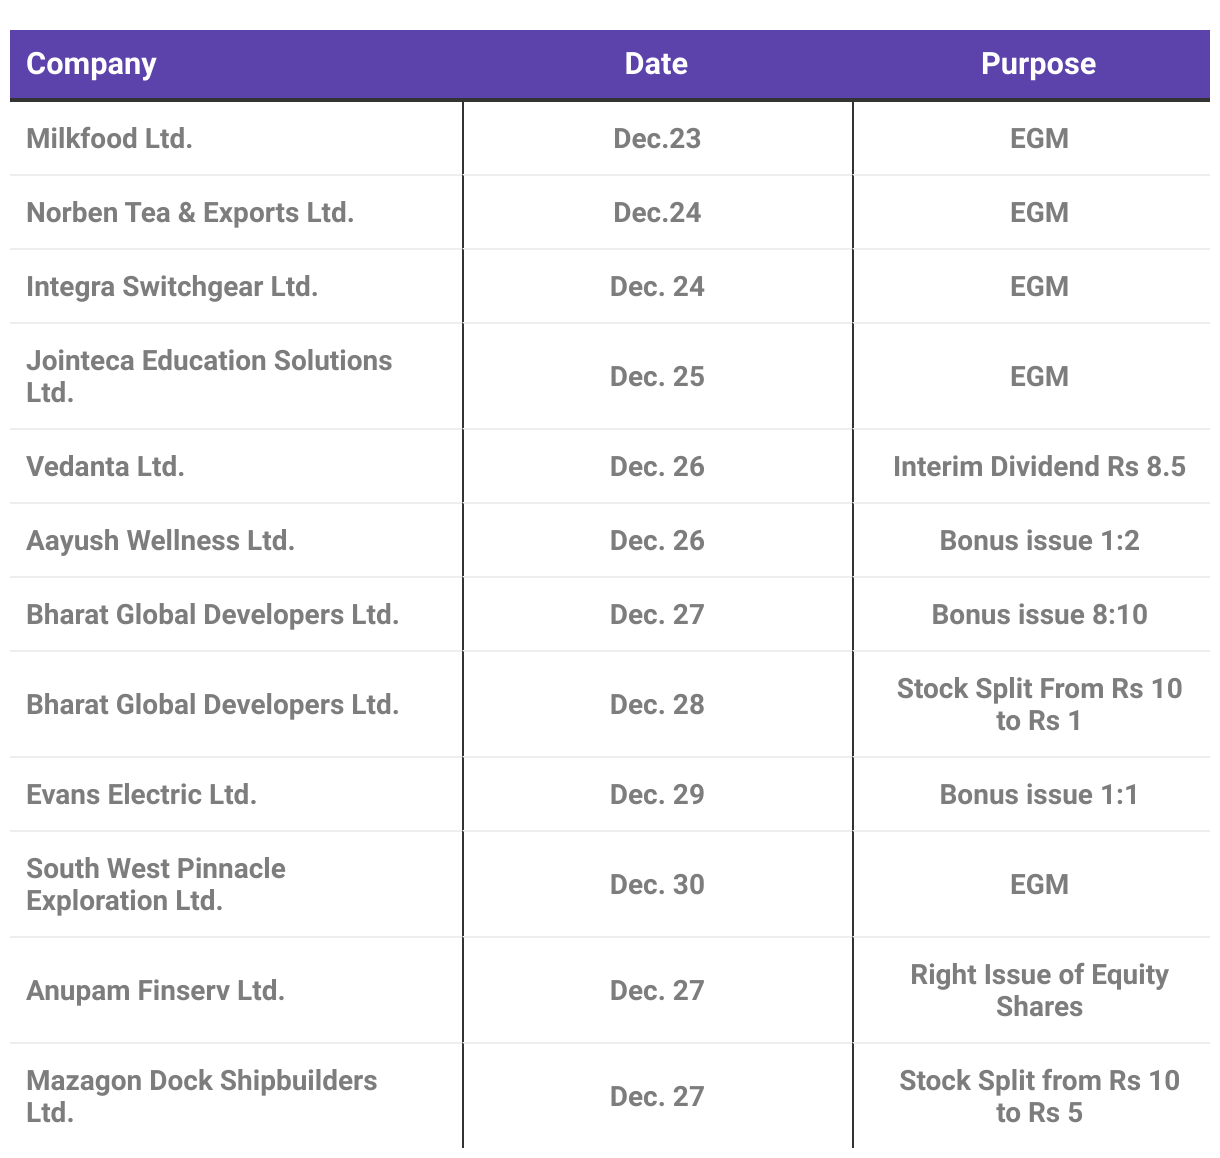Click the Dec. 30 date cell
The height and width of the screenshot is (1158, 1220).
click(657, 884)
